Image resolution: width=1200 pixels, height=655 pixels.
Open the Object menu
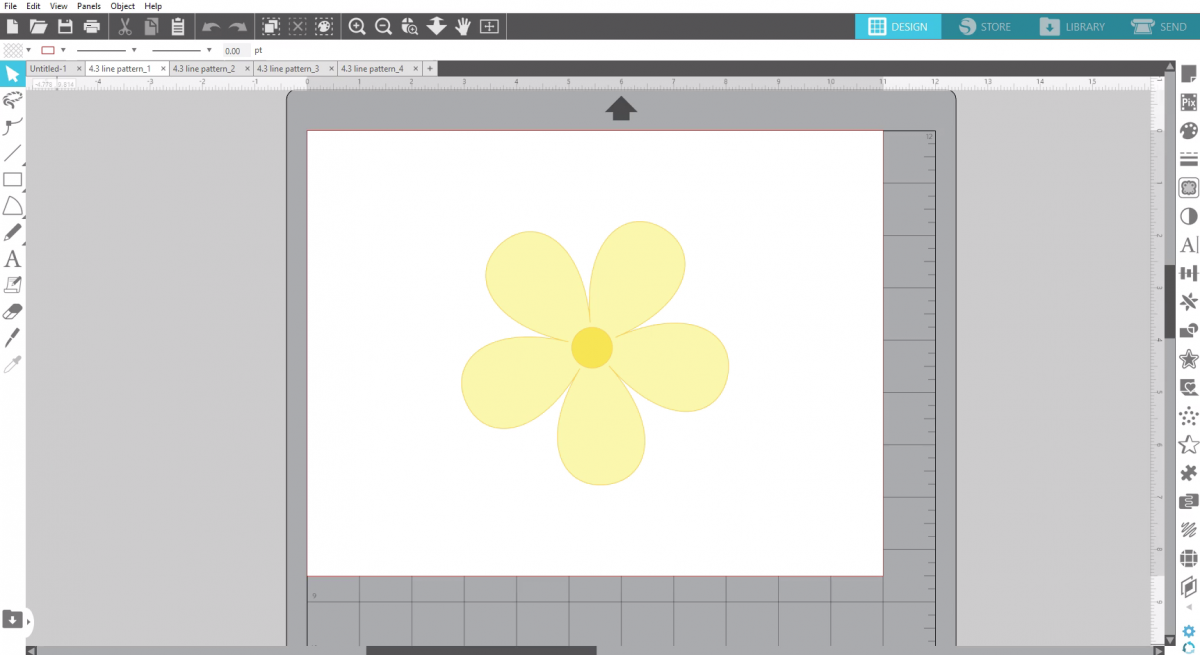(x=122, y=6)
